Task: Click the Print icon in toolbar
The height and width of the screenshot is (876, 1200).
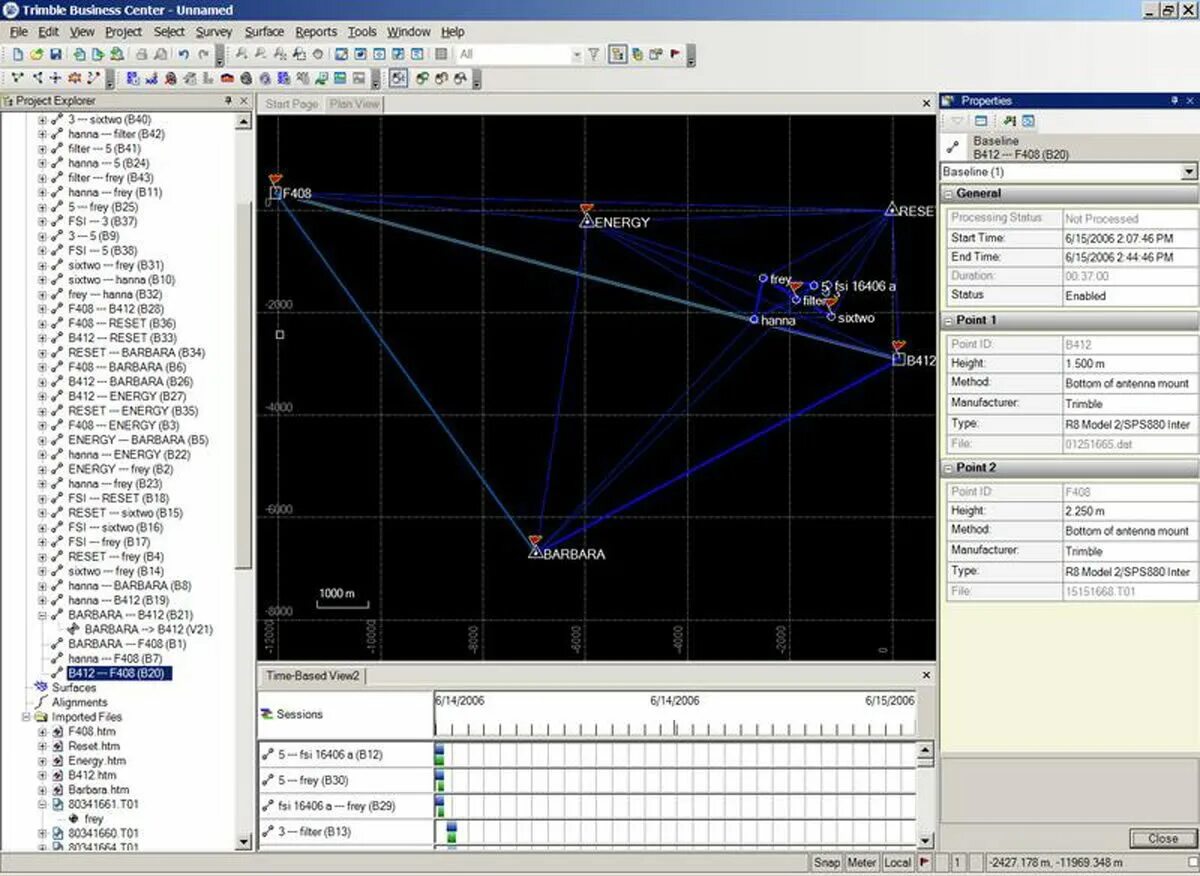Action: tap(140, 54)
